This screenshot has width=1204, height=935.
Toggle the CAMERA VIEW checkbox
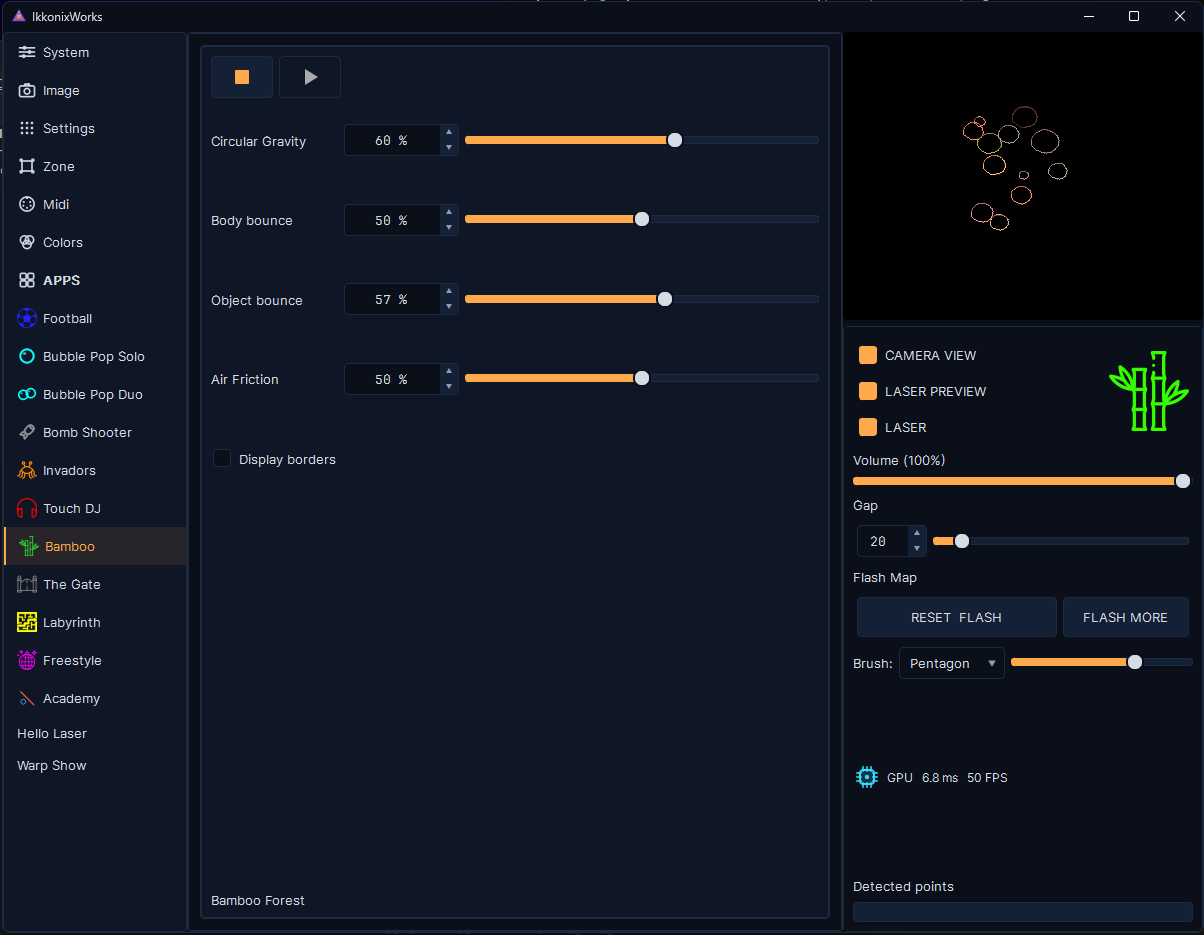[868, 355]
